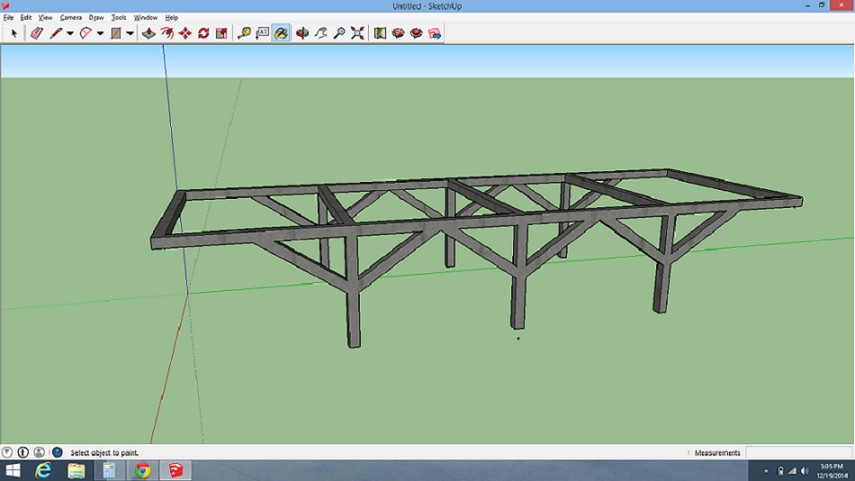Image resolution: width=855 pixels, height=481 pixels.
Task: Open the Draw menu
Action: click(x=96, y=17)
